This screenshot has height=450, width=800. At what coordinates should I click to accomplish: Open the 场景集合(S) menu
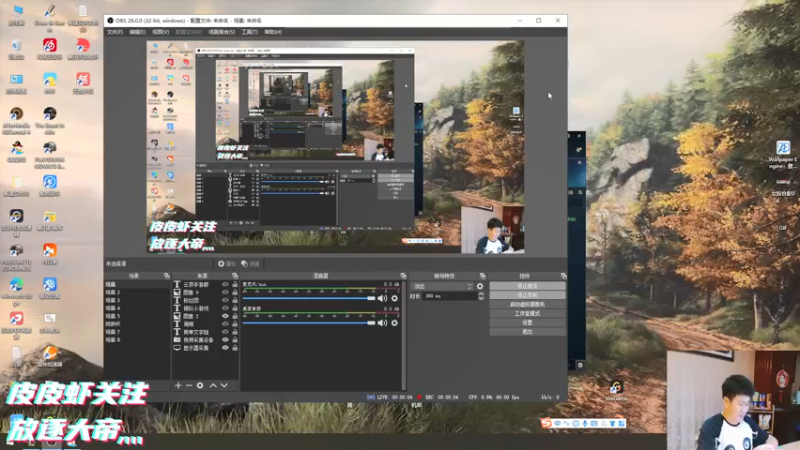coord(221,32)
